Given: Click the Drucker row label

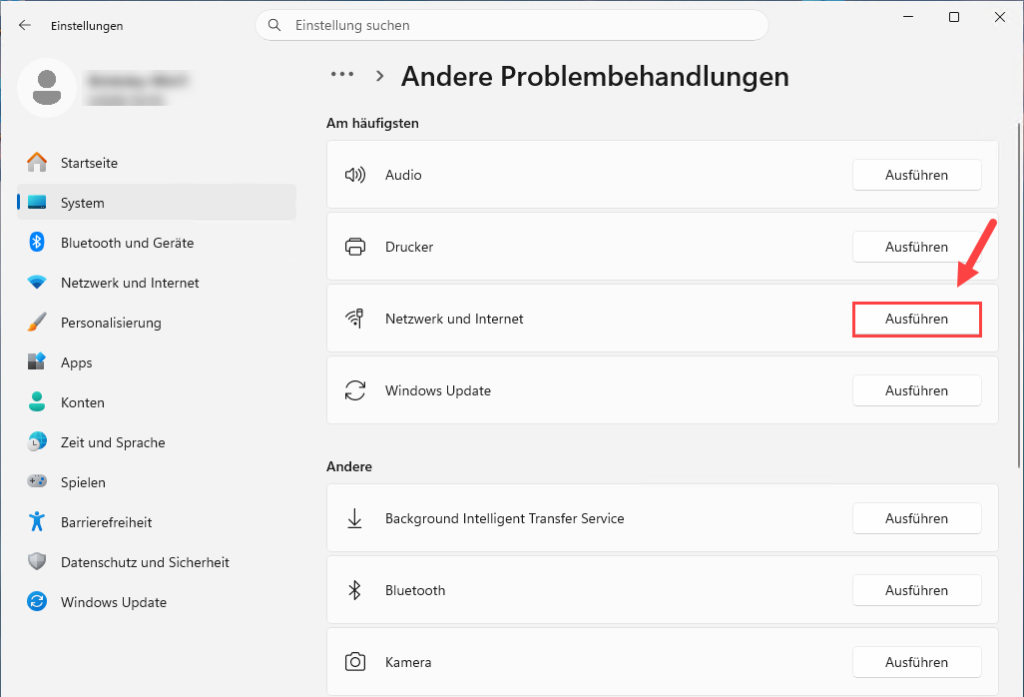Looking at the screenshot, I should [409, 246].
